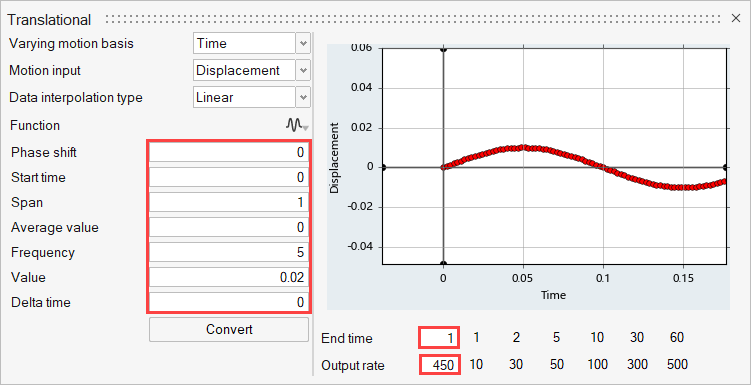This screenshot has height=385, width=751.
Task: Click the curve peak on the plot
Action: coord(523,147)
